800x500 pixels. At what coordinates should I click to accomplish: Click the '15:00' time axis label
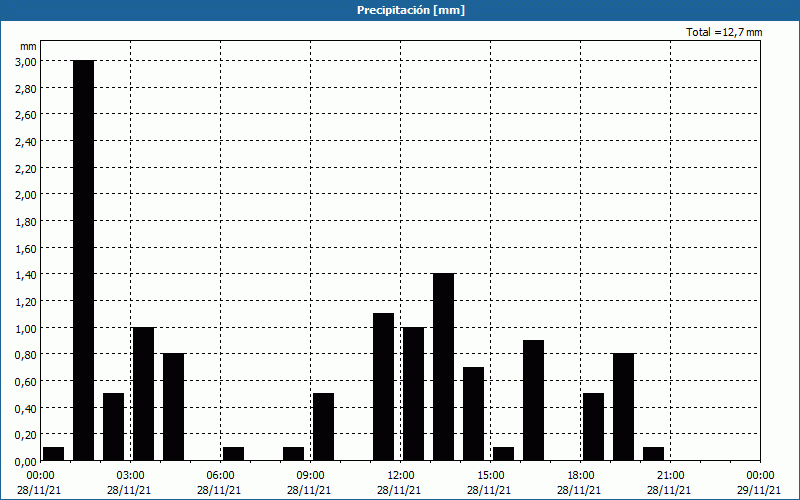click(x=491, y=476)
